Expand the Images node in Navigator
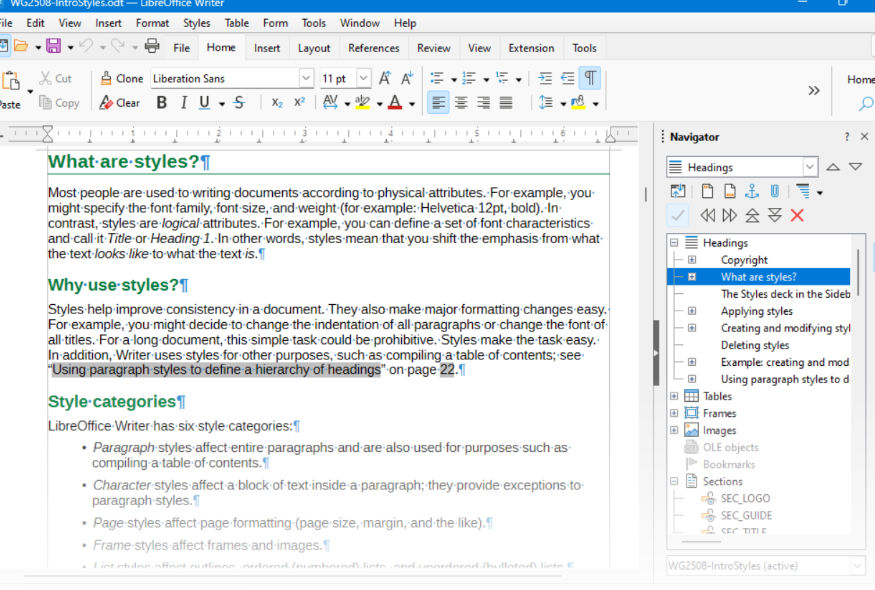This screenshot has height=590, width=875. click(x=674, y=430)
